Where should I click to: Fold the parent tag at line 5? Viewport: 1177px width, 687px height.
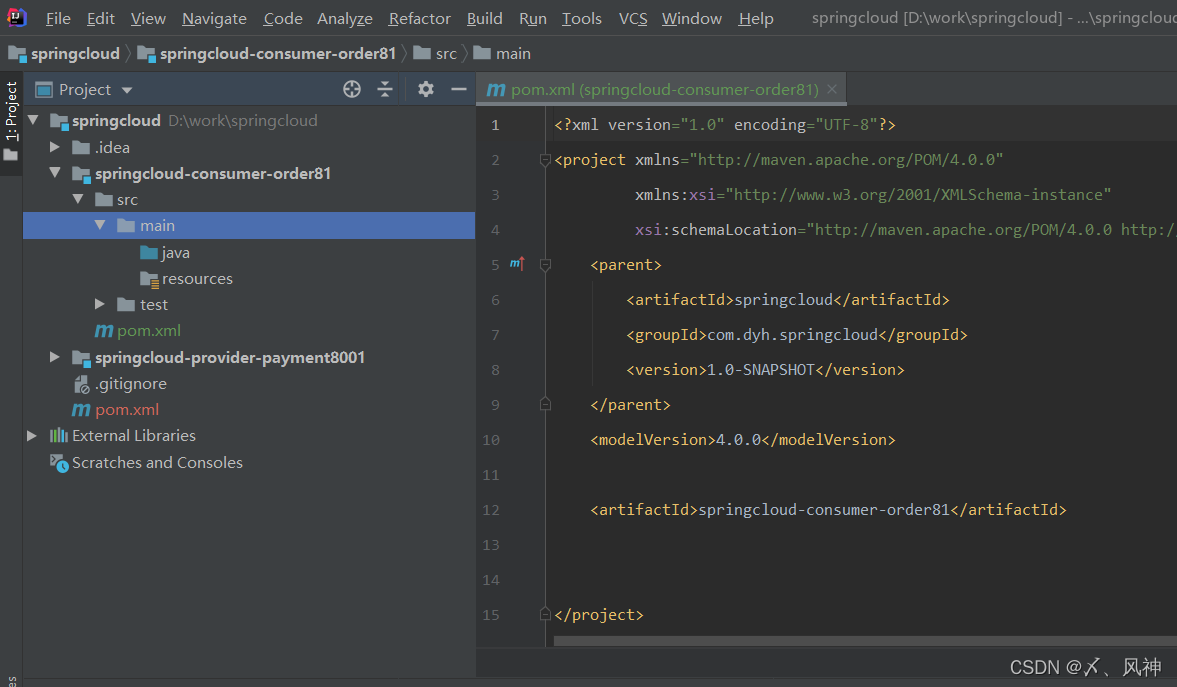(x=546, y=264)
